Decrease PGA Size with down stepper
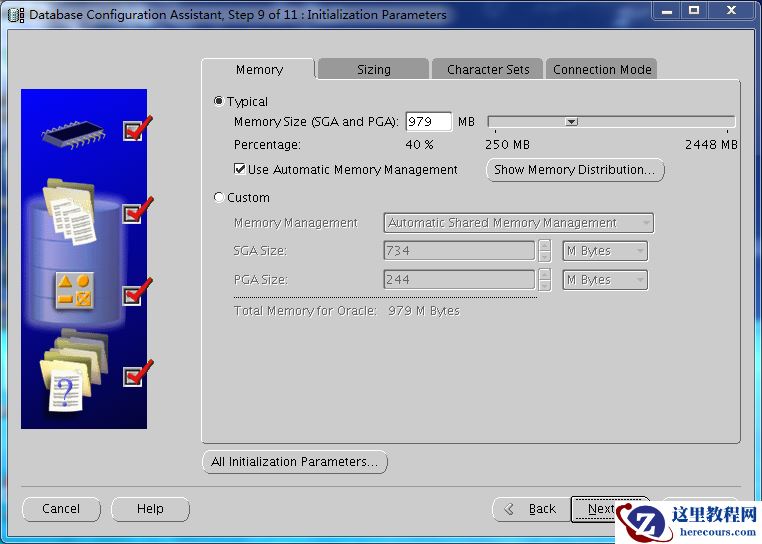 click(545, 285)
